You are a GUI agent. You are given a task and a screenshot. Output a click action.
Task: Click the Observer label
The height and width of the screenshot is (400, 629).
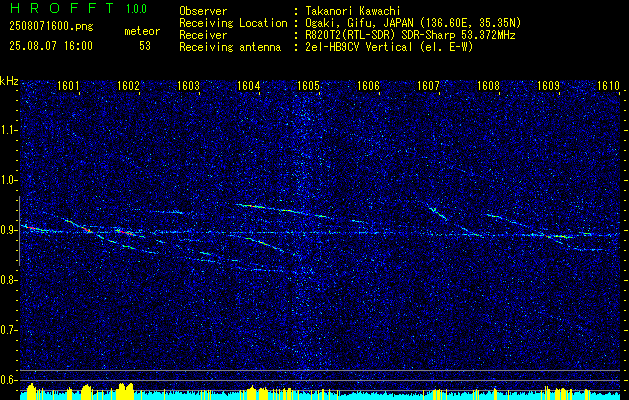pyautogui.click(x=203, y=11)
